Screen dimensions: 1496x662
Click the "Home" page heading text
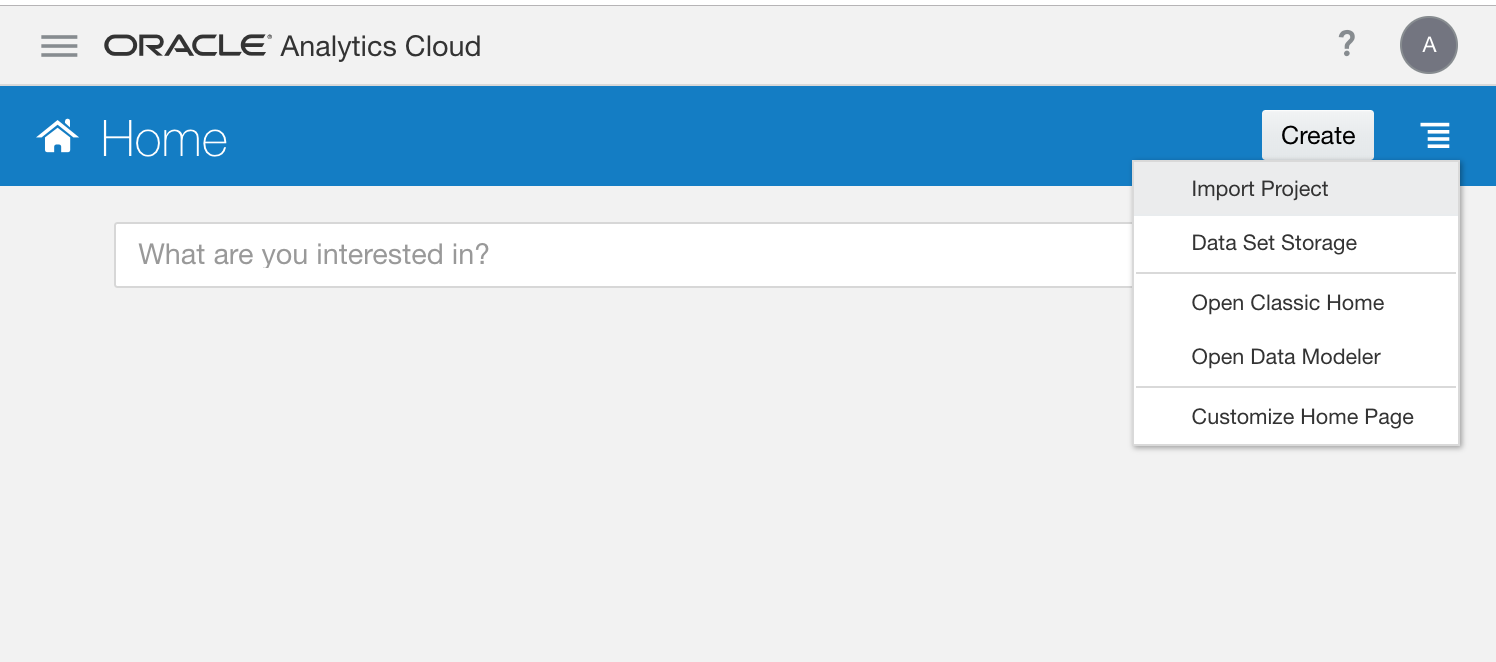pyautogui.click(x=165, y=138)
